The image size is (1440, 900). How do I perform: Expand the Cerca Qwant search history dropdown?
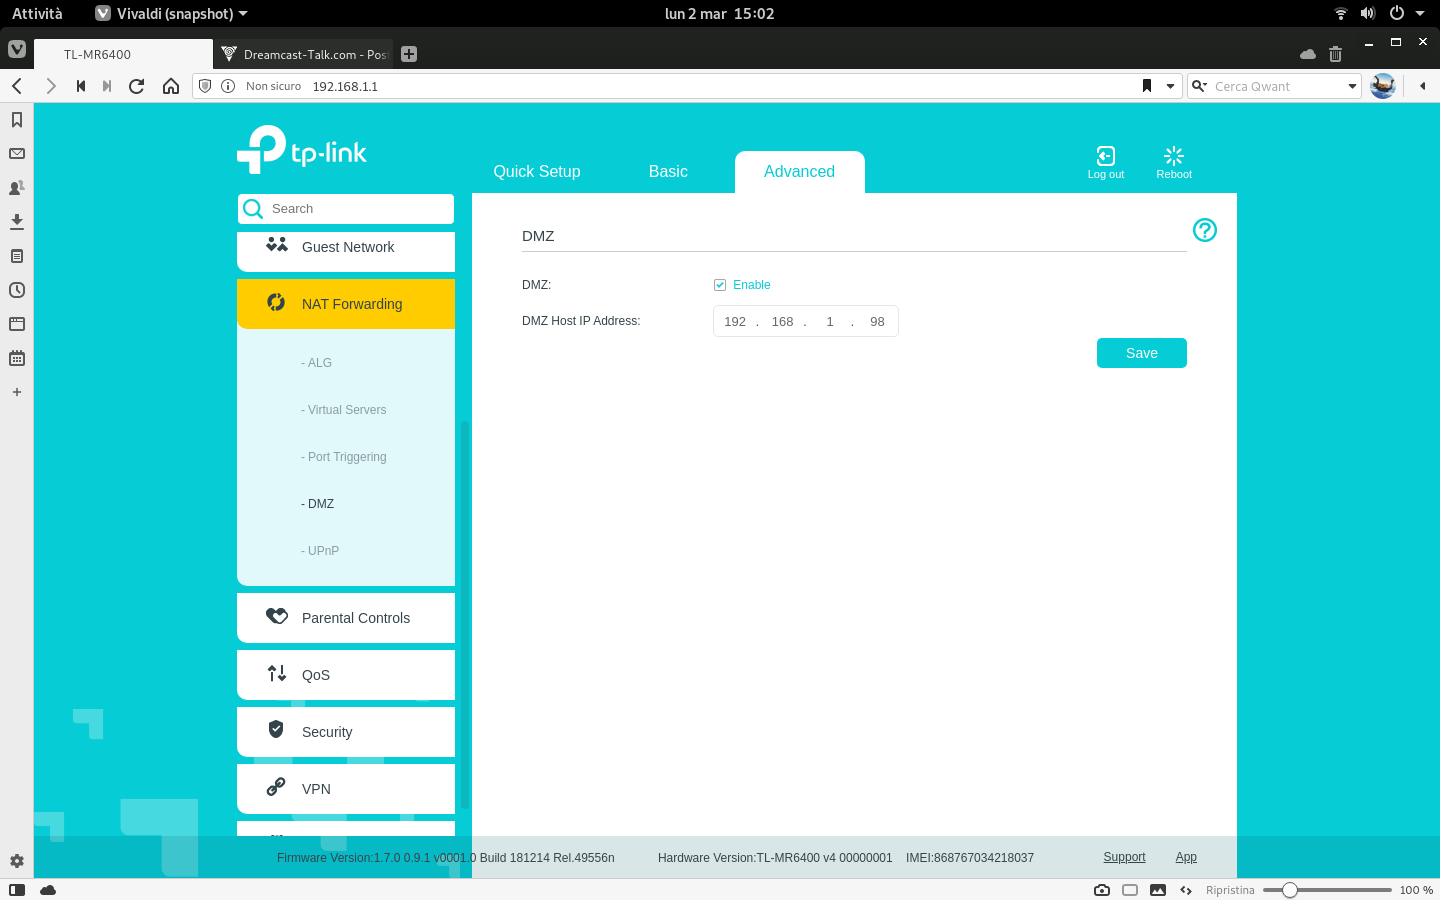point(1352,86)
